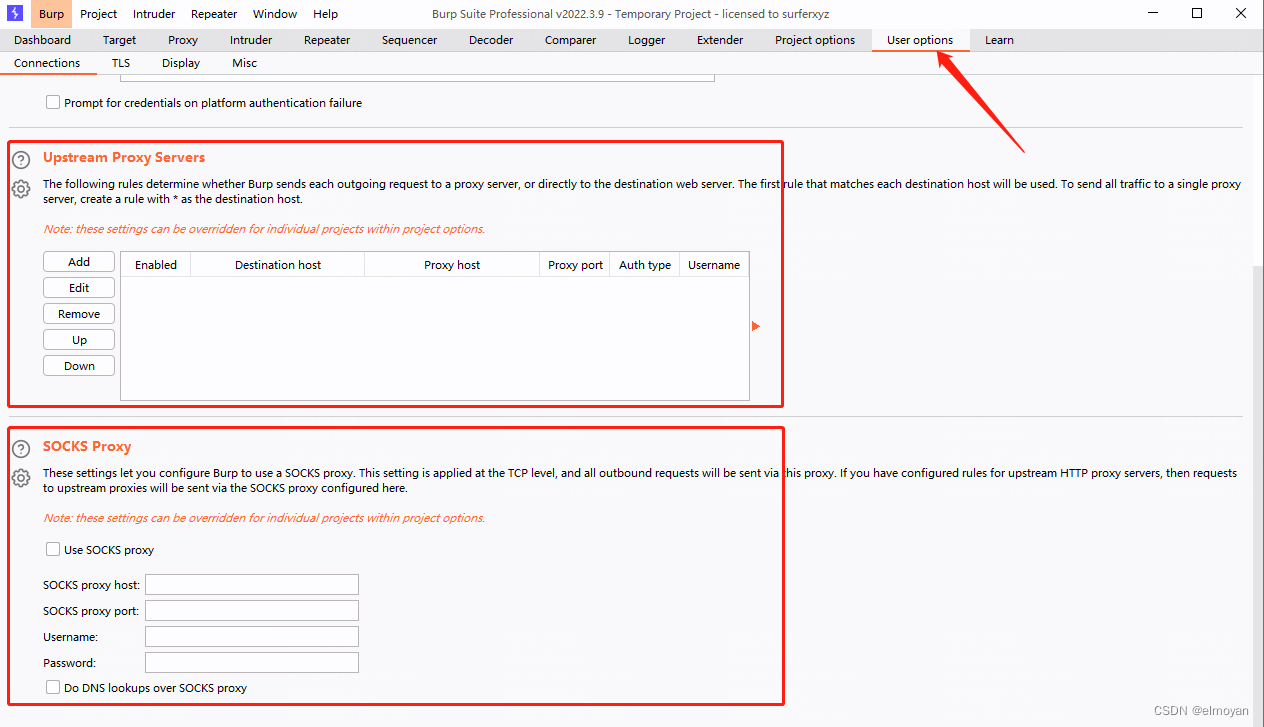Click the Remove upstream proxy button
This screenshot has height=727, width=1264.
coord(79,314)
